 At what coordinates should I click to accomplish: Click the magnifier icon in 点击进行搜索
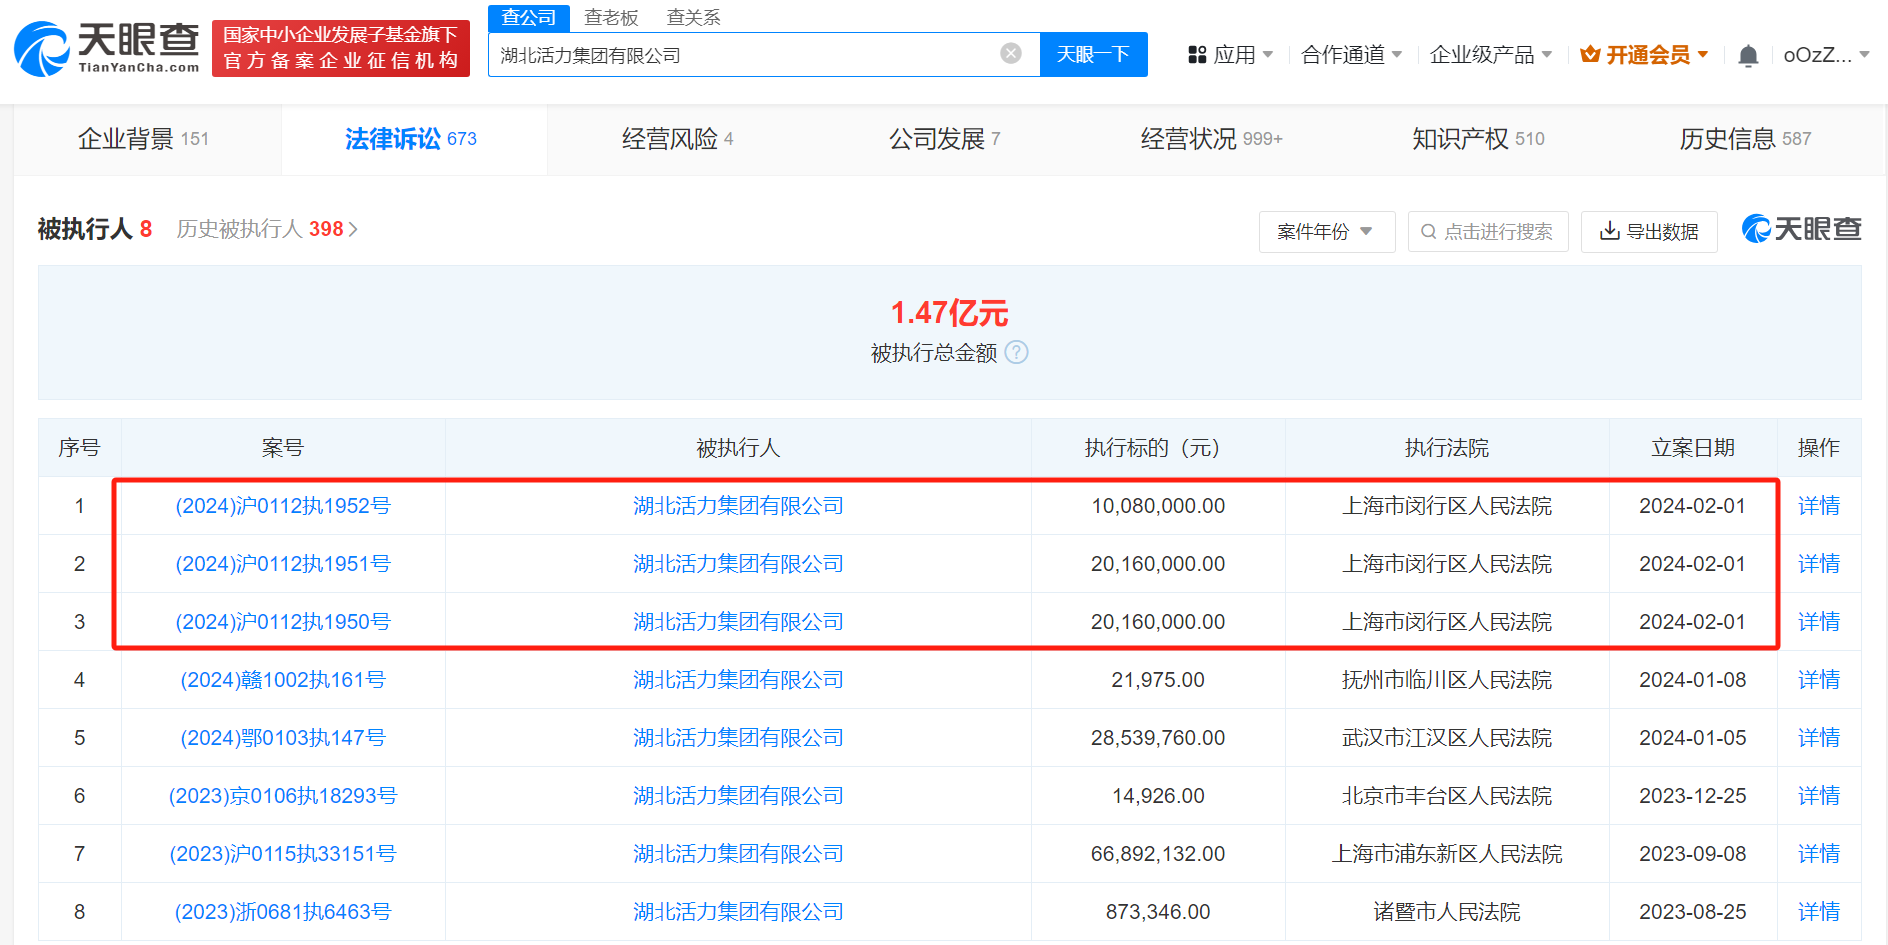pyautogui.click(x=1428, y=231)
